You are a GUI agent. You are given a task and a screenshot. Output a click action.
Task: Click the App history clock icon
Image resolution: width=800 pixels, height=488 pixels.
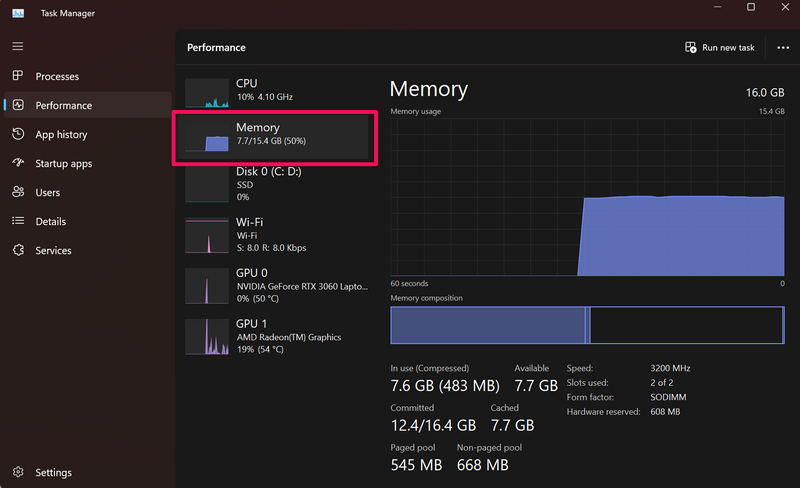coord(18,134)
